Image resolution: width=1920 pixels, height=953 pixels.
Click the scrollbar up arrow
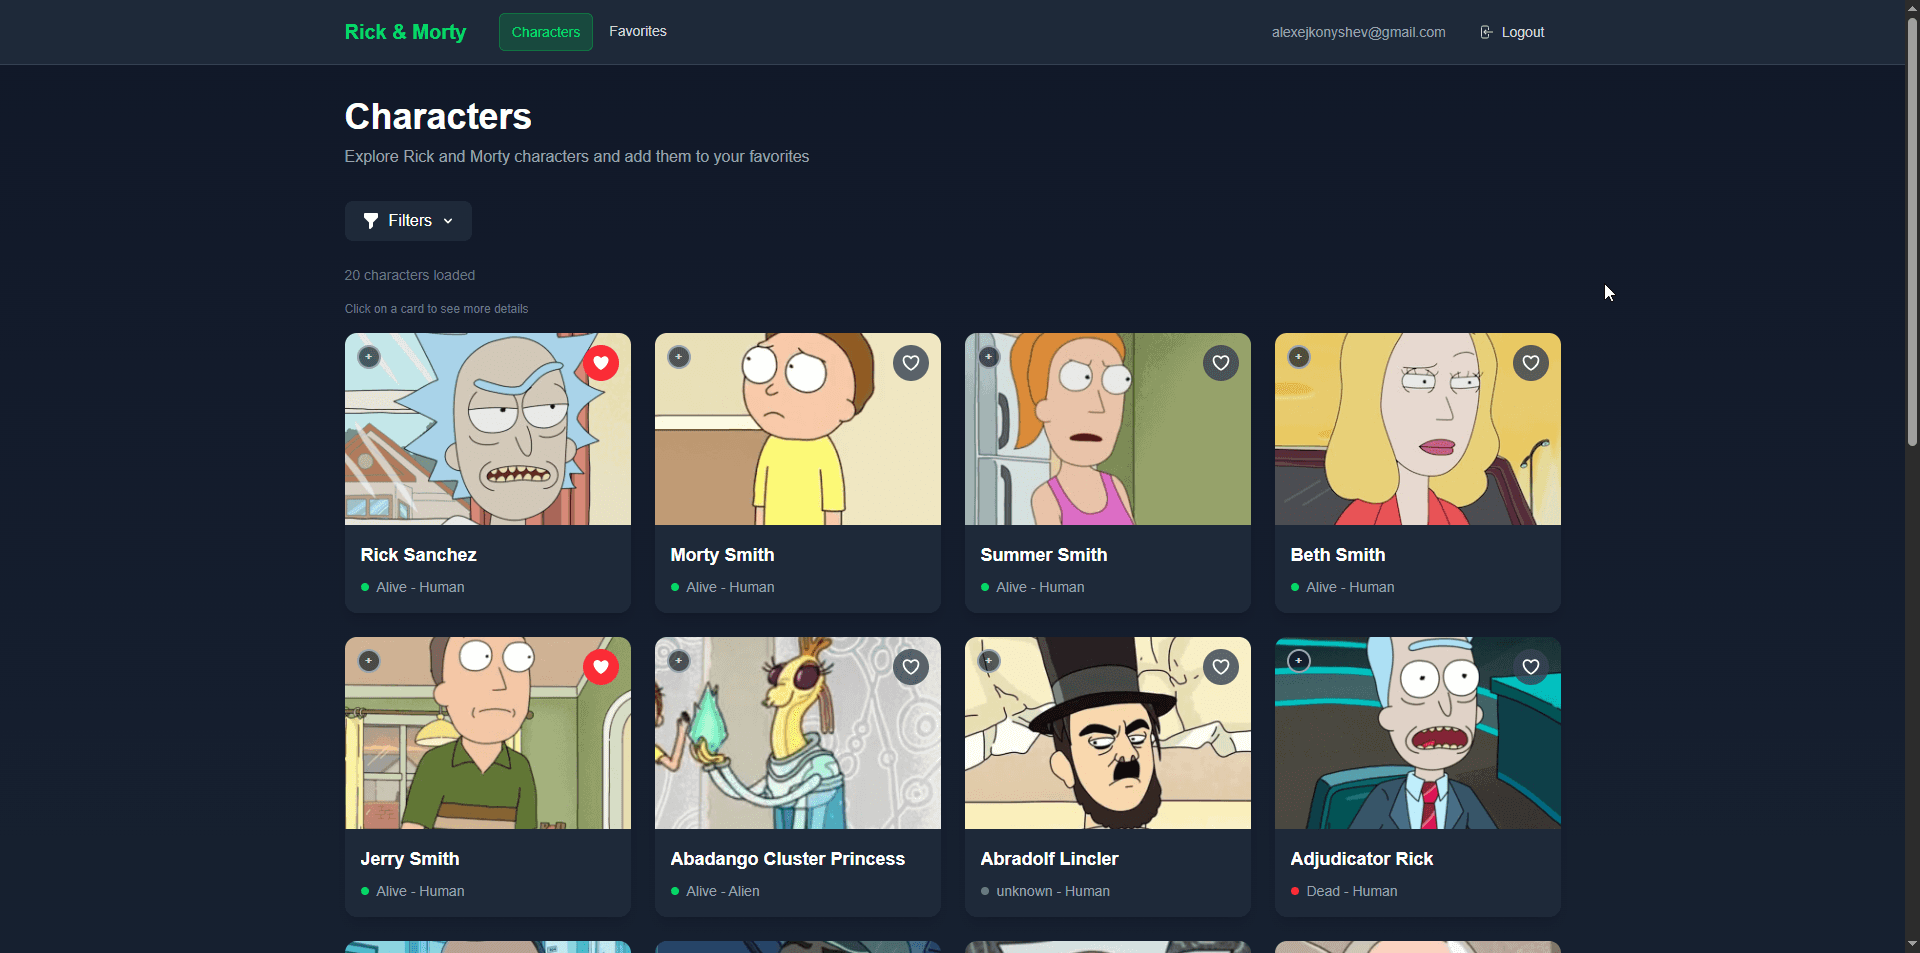[x=1912, y=7]
